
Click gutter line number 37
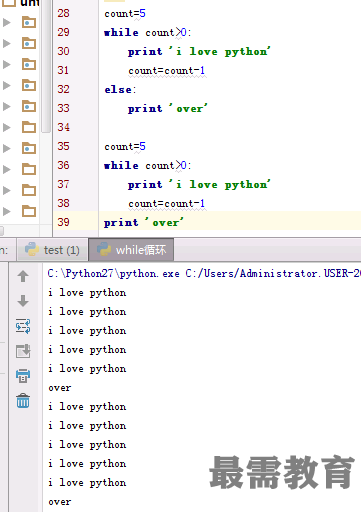tap(63, 184)
